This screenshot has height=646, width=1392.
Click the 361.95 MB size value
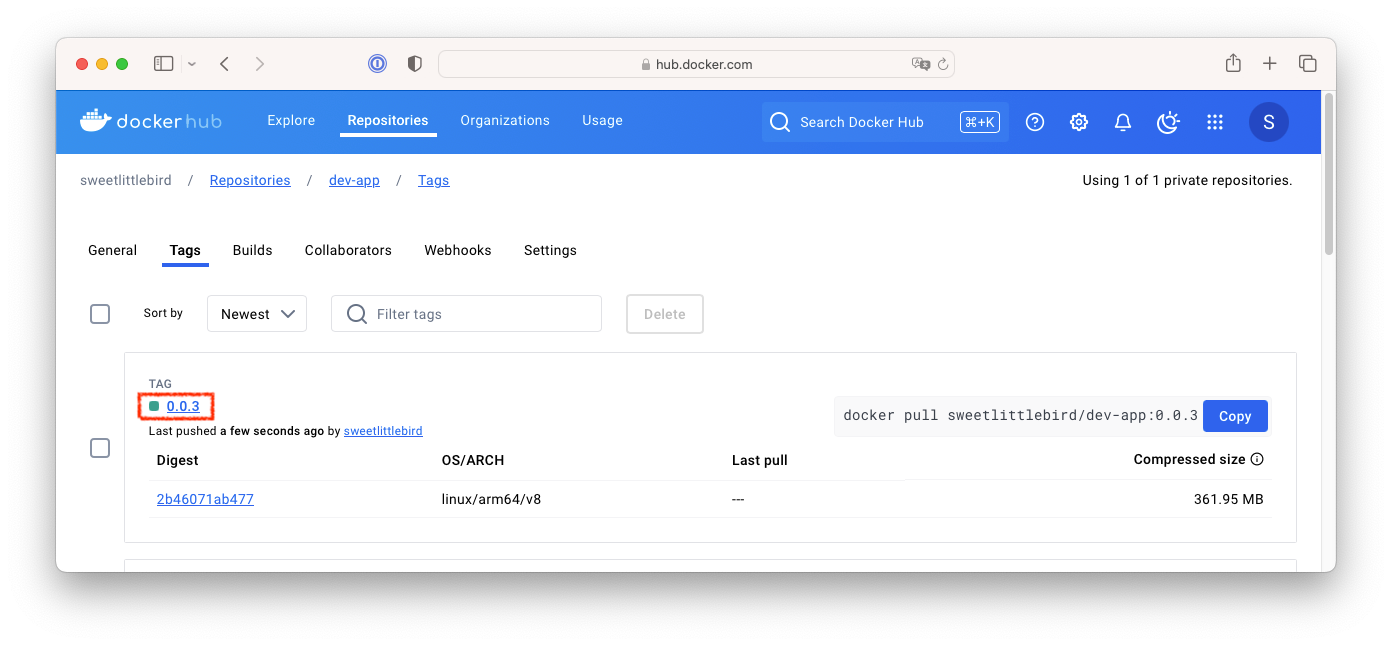point(1228,499)
